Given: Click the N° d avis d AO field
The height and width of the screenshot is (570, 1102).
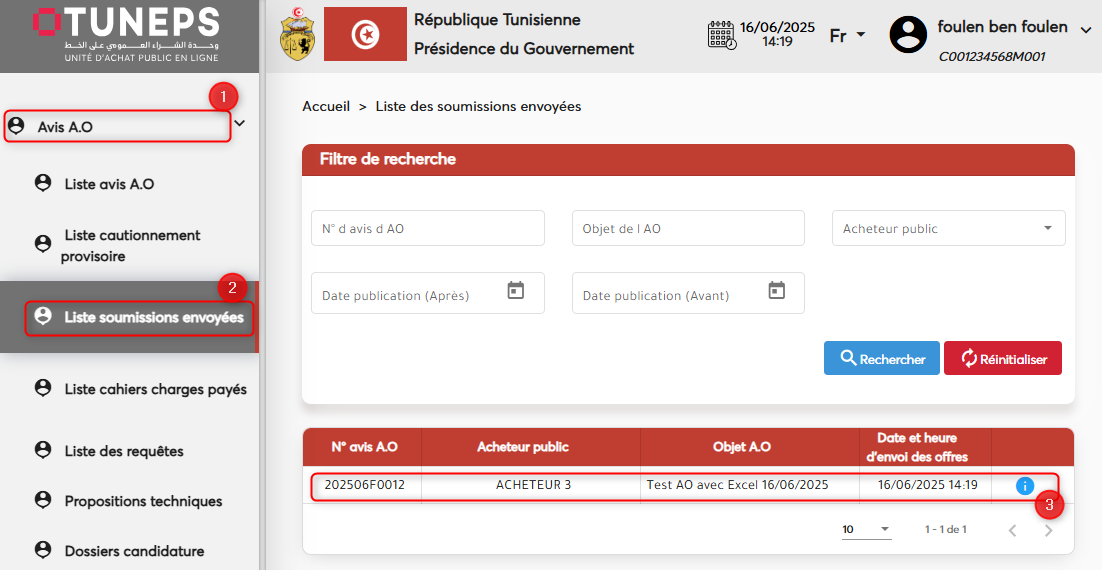Looking at the screenshot, I should [427, 228].
